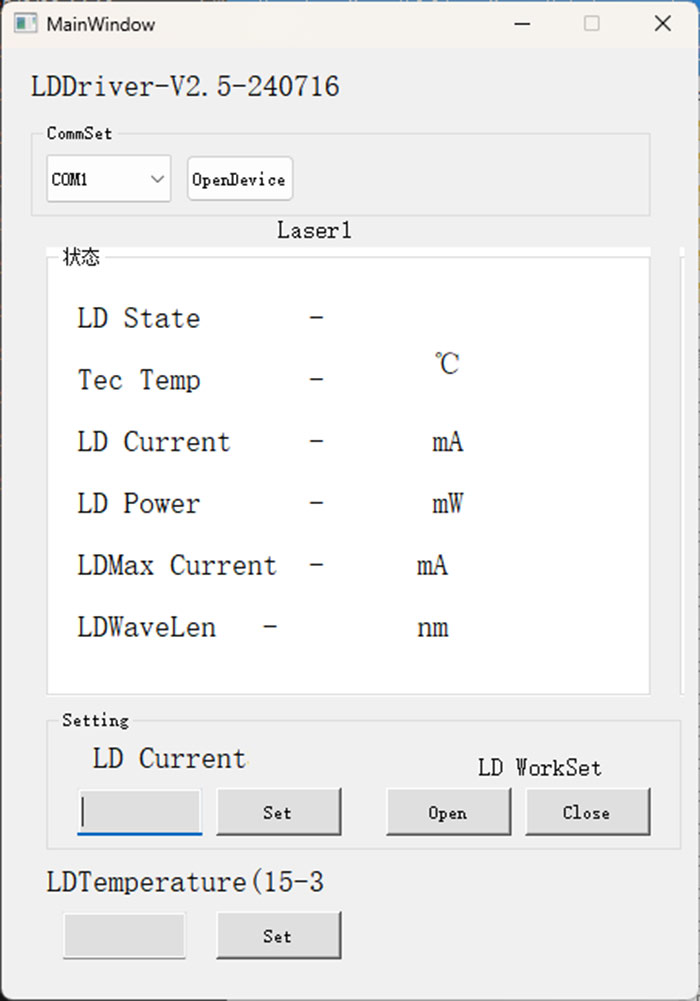Click the CommSet group label

pos(79,133)
